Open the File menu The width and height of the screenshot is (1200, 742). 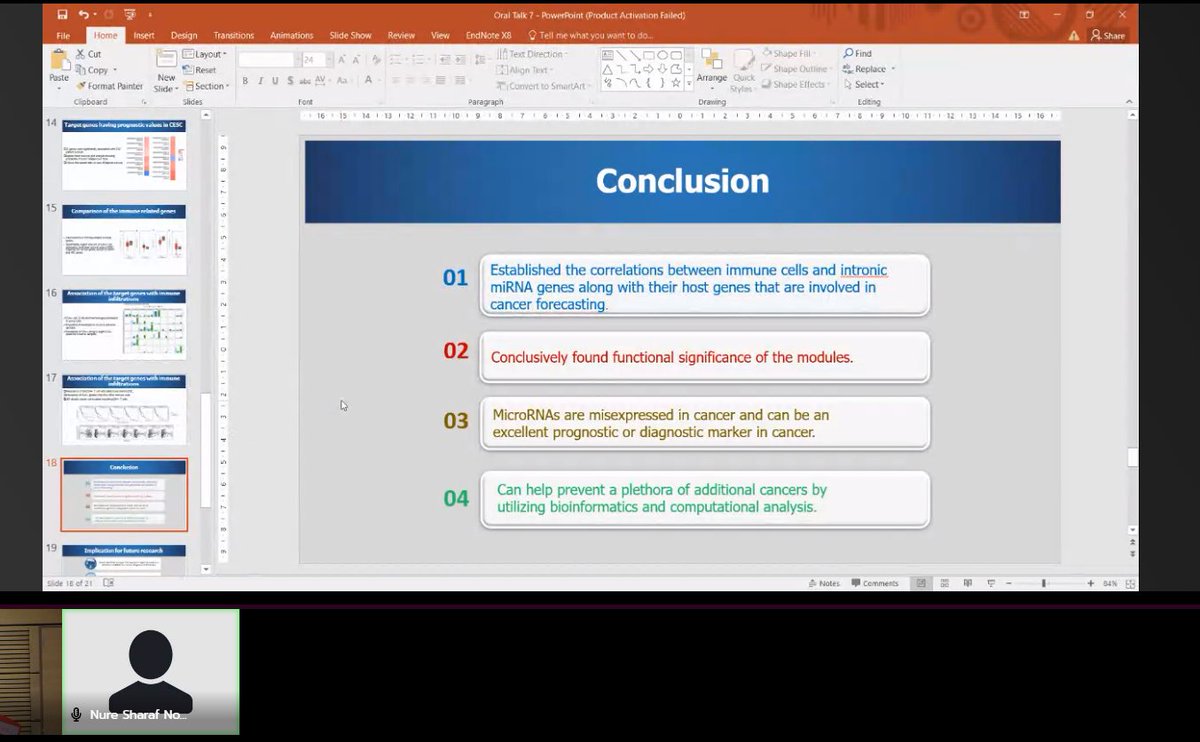coord(63,35)
